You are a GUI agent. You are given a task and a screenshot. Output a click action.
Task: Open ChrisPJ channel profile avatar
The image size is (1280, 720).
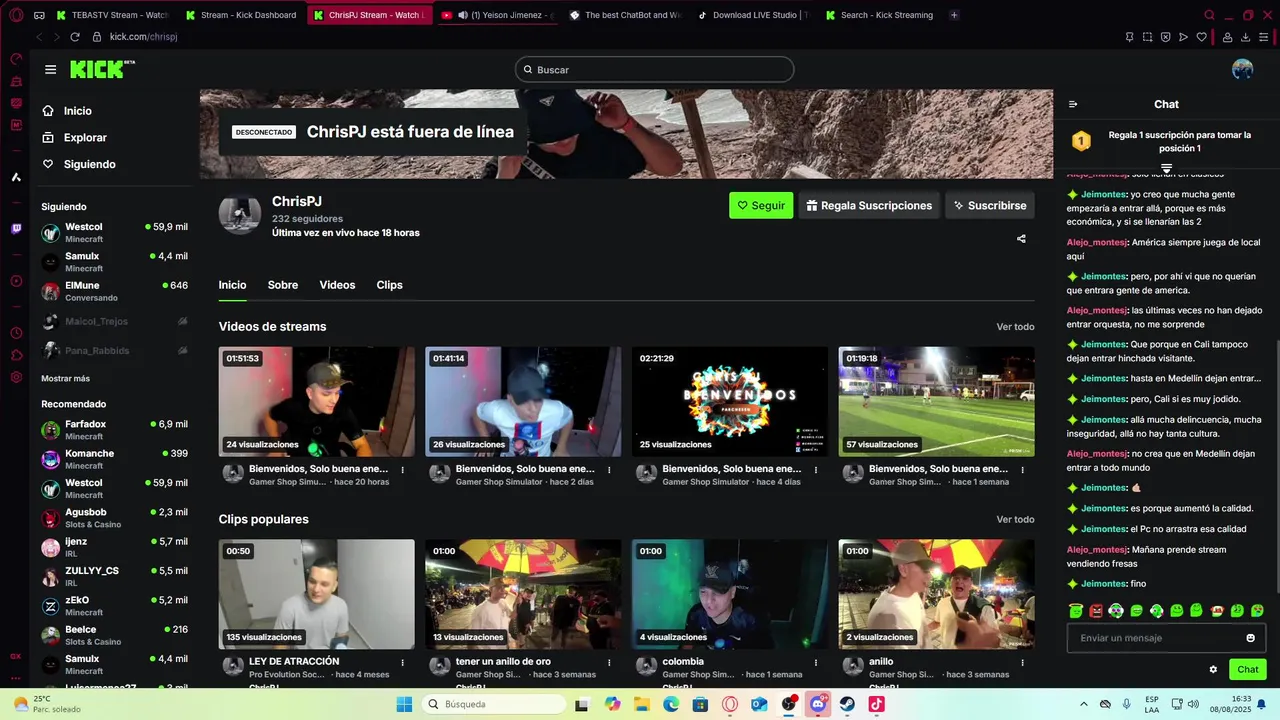(240, 215)
